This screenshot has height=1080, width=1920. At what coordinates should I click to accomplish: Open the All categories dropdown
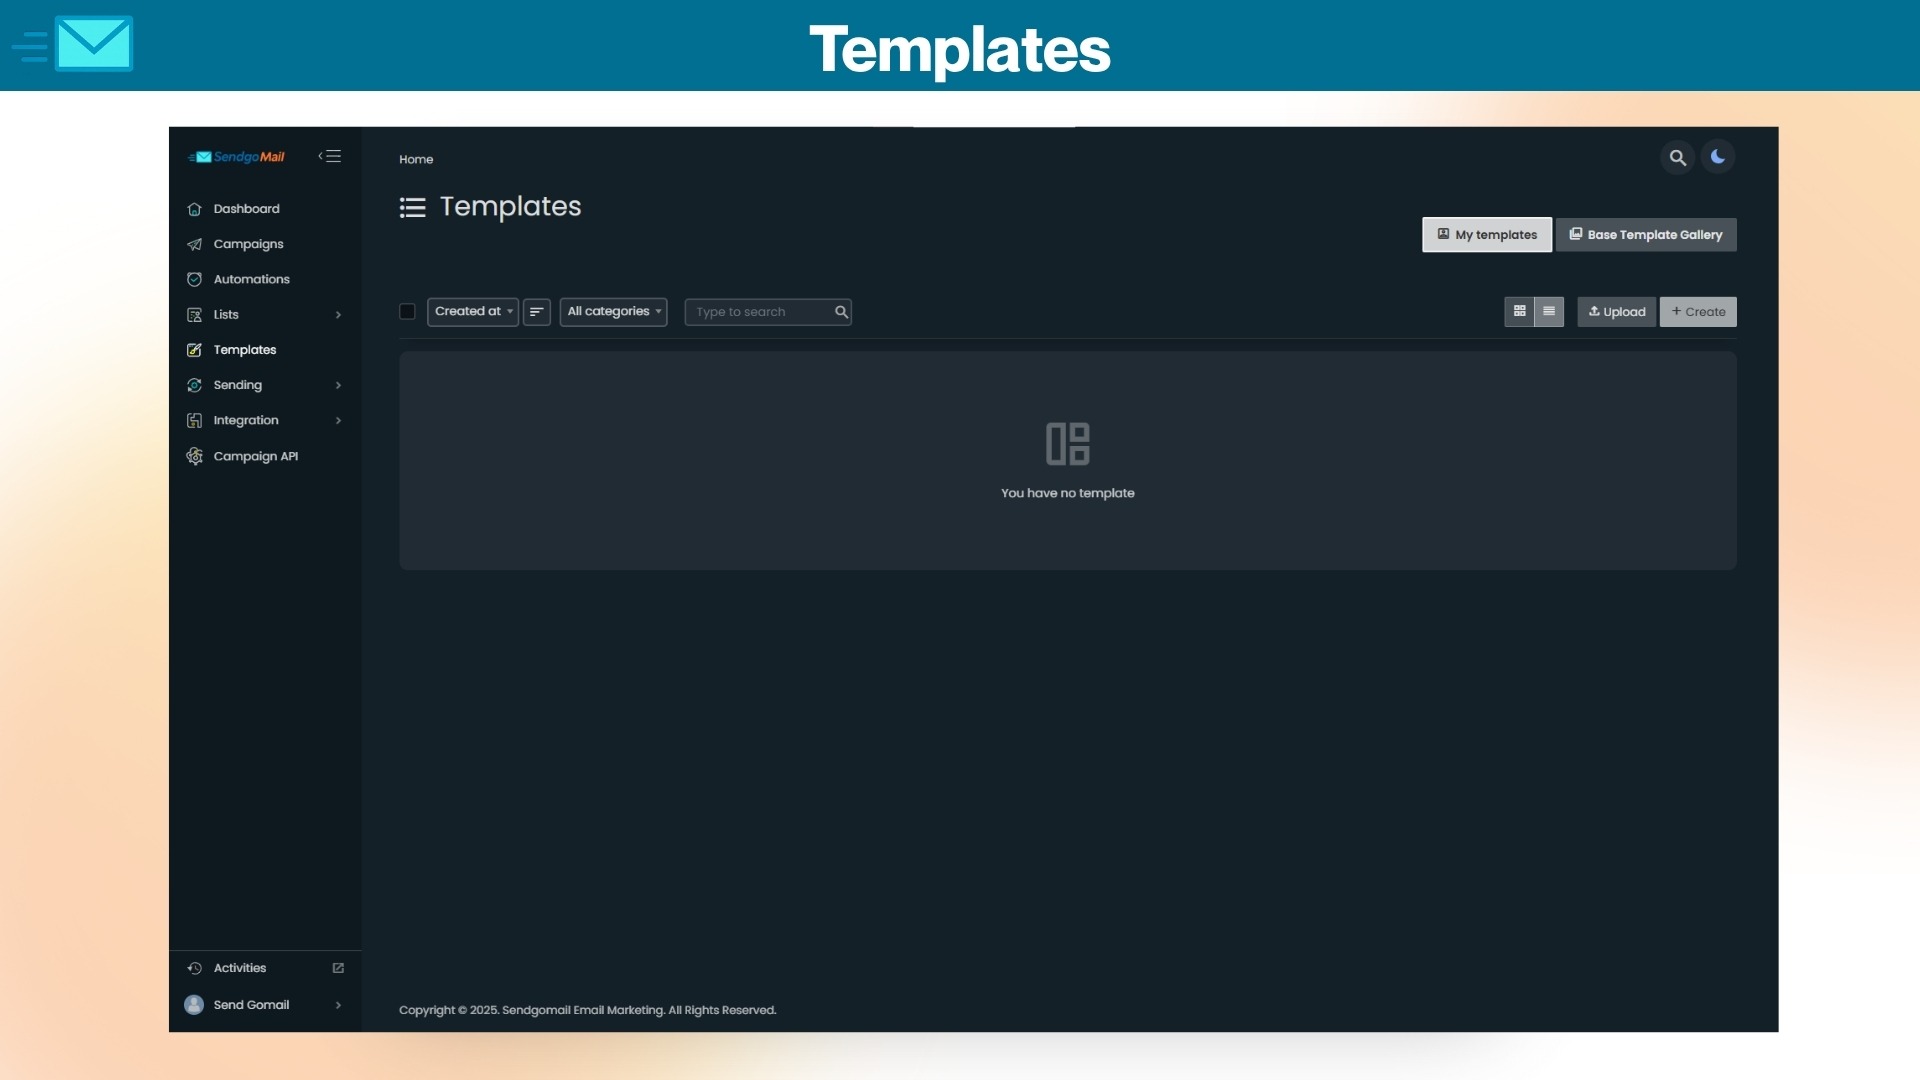(x=613, y=312)
